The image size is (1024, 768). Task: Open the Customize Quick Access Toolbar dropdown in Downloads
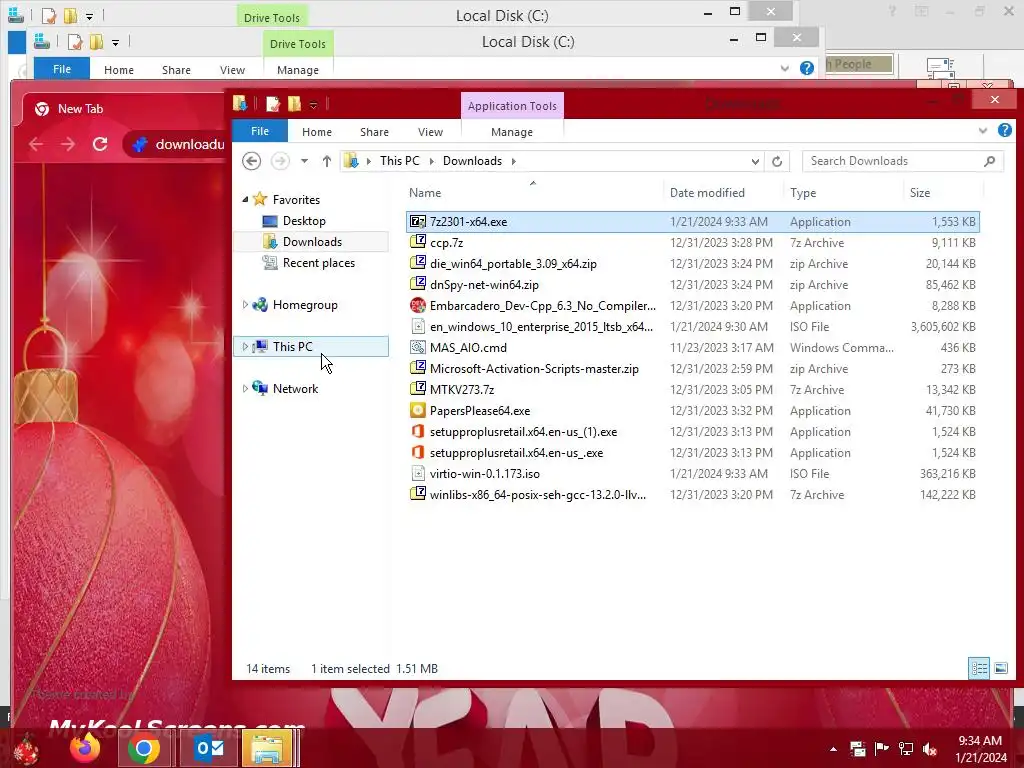pos(313,104)
